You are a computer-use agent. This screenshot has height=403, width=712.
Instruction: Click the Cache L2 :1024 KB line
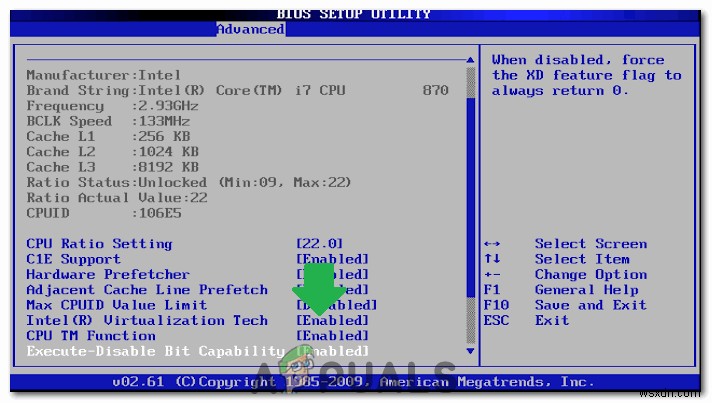coord(113,152)
